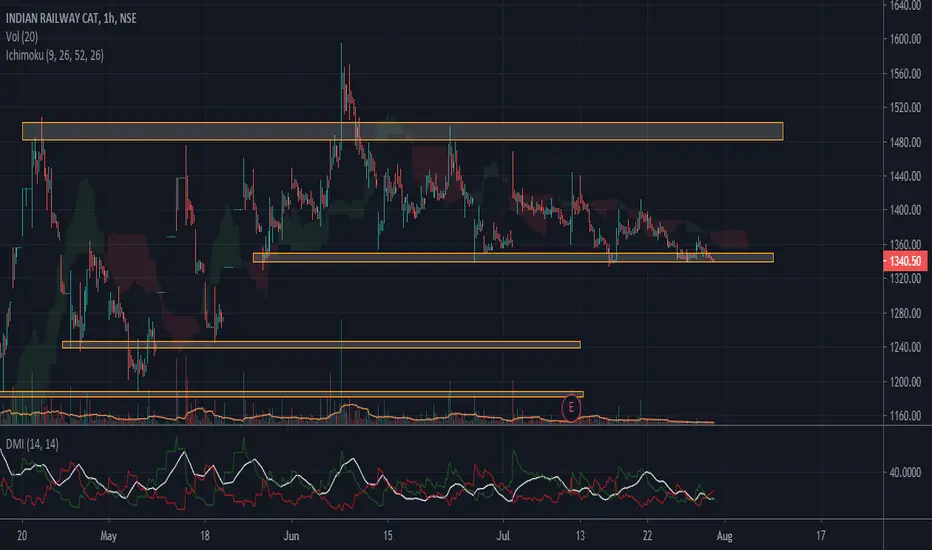Click the earnings 'E' marker on chart
932x550 pixels.
tap(571, 408)
